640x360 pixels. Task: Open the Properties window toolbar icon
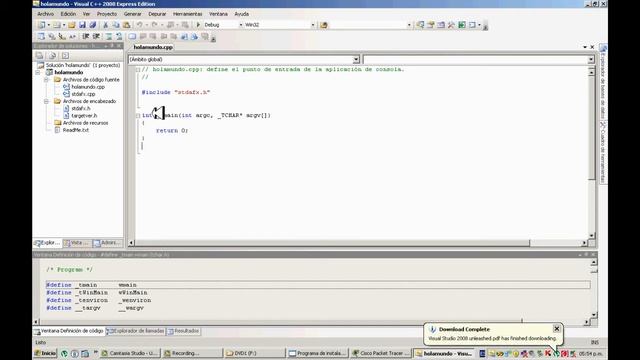[x=431, y=25]
